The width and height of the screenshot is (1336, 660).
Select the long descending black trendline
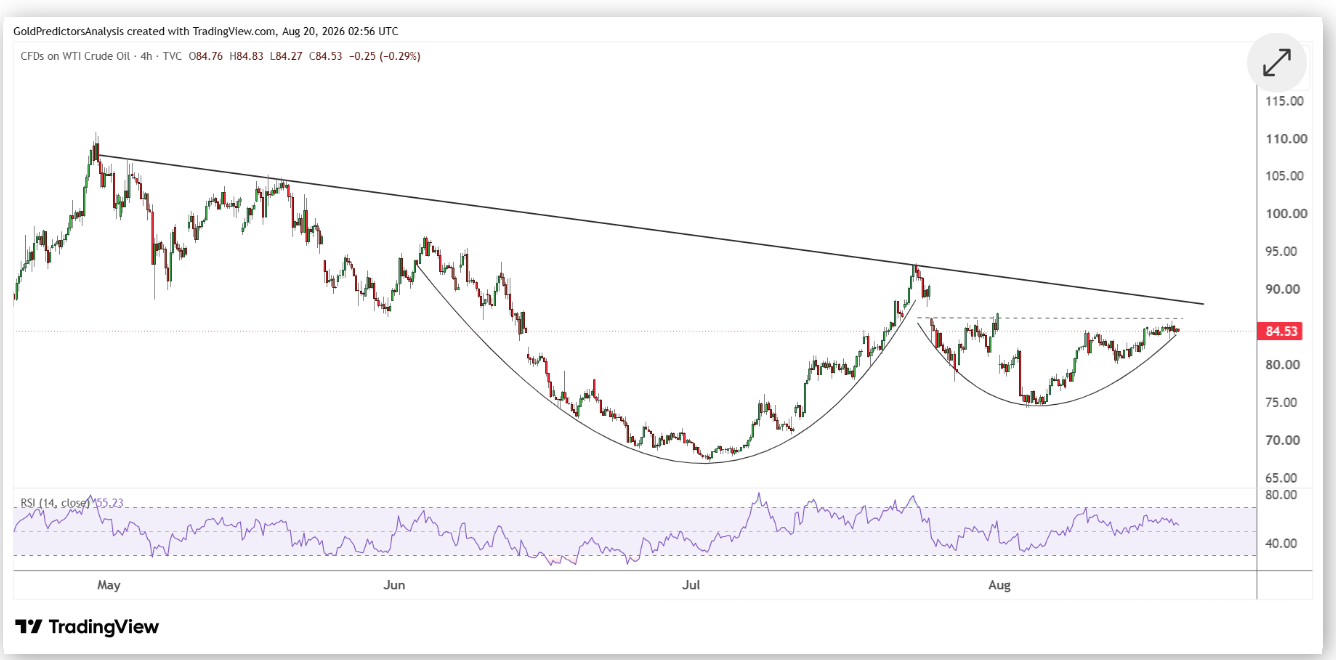(650, 230)
